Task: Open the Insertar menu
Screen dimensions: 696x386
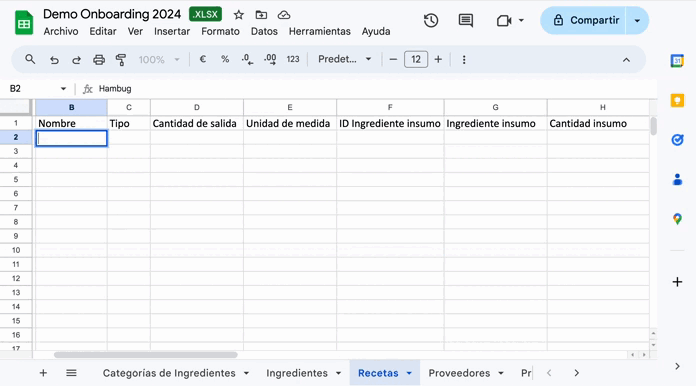Action: (172, 32)
